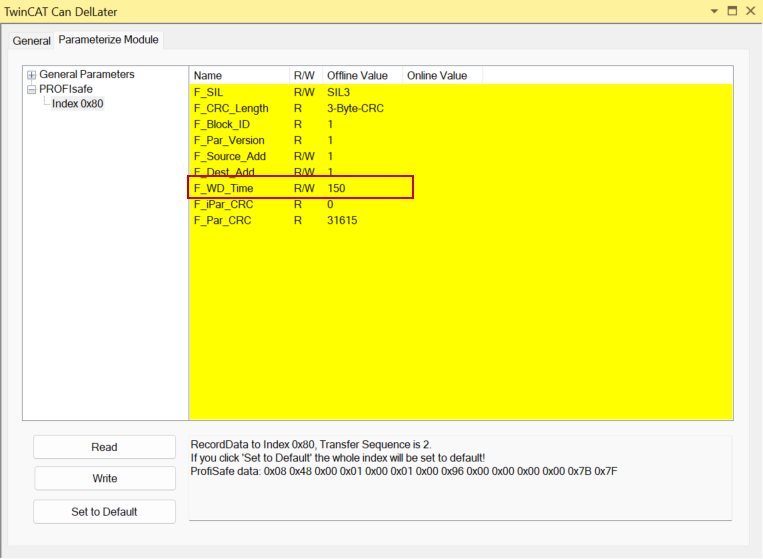Select the Parameterize Module tab
The image size is (763, 559).
tap(109, 40)
